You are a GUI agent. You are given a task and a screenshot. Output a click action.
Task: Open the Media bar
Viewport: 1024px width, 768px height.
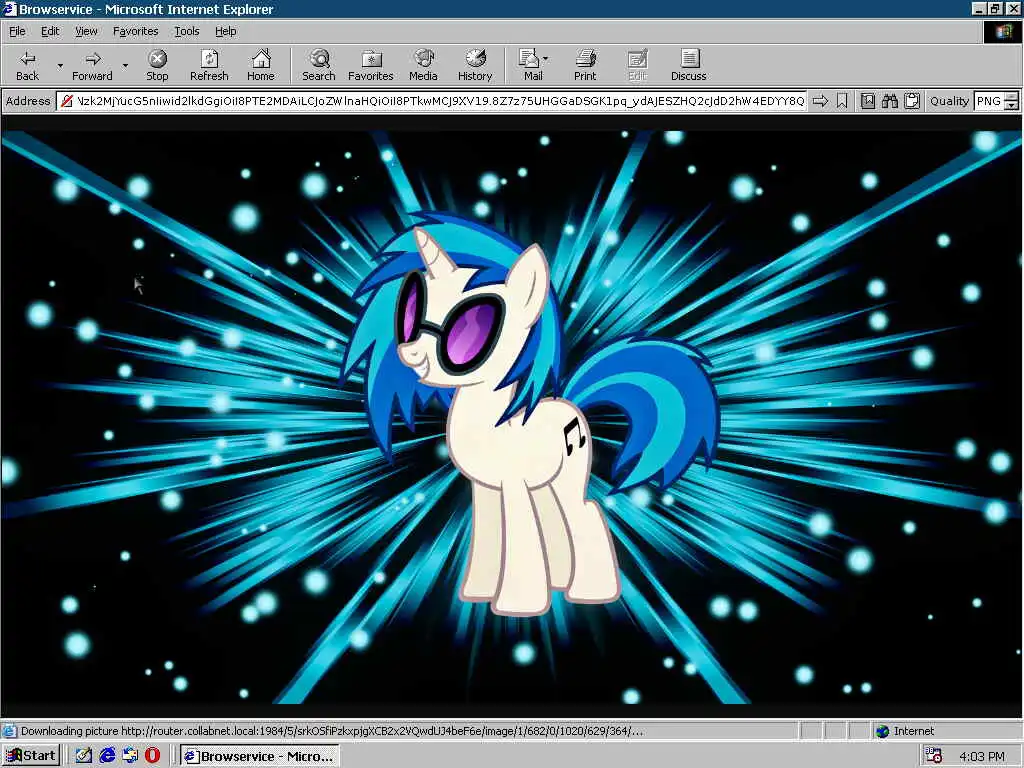[x=423, y=65]
